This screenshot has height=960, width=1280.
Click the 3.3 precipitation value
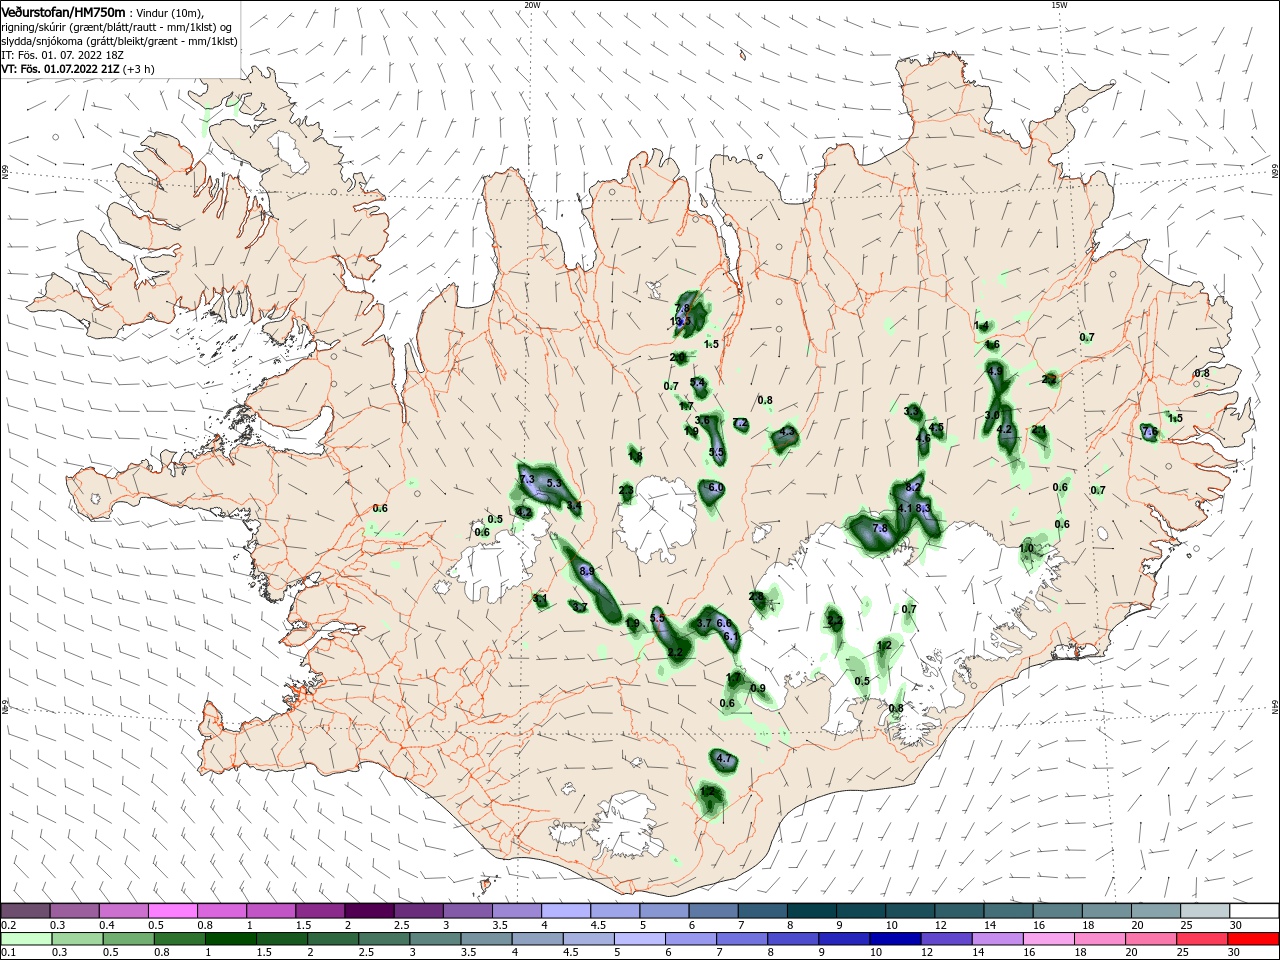point(912,412)
